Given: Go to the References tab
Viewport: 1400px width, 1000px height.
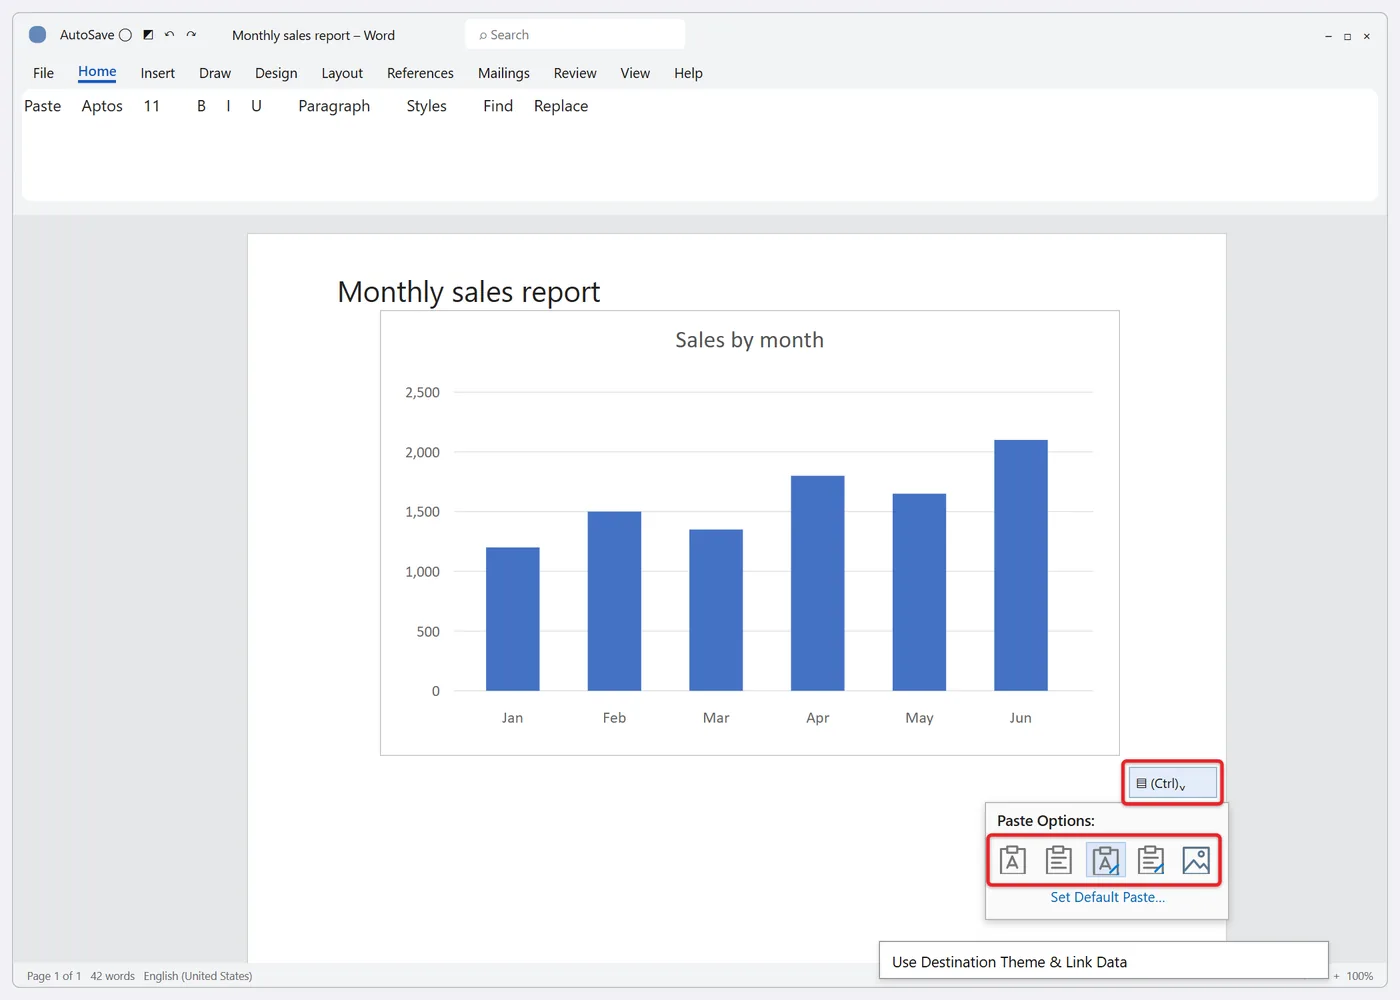Looking at the screenshot, I should (420, 73).
